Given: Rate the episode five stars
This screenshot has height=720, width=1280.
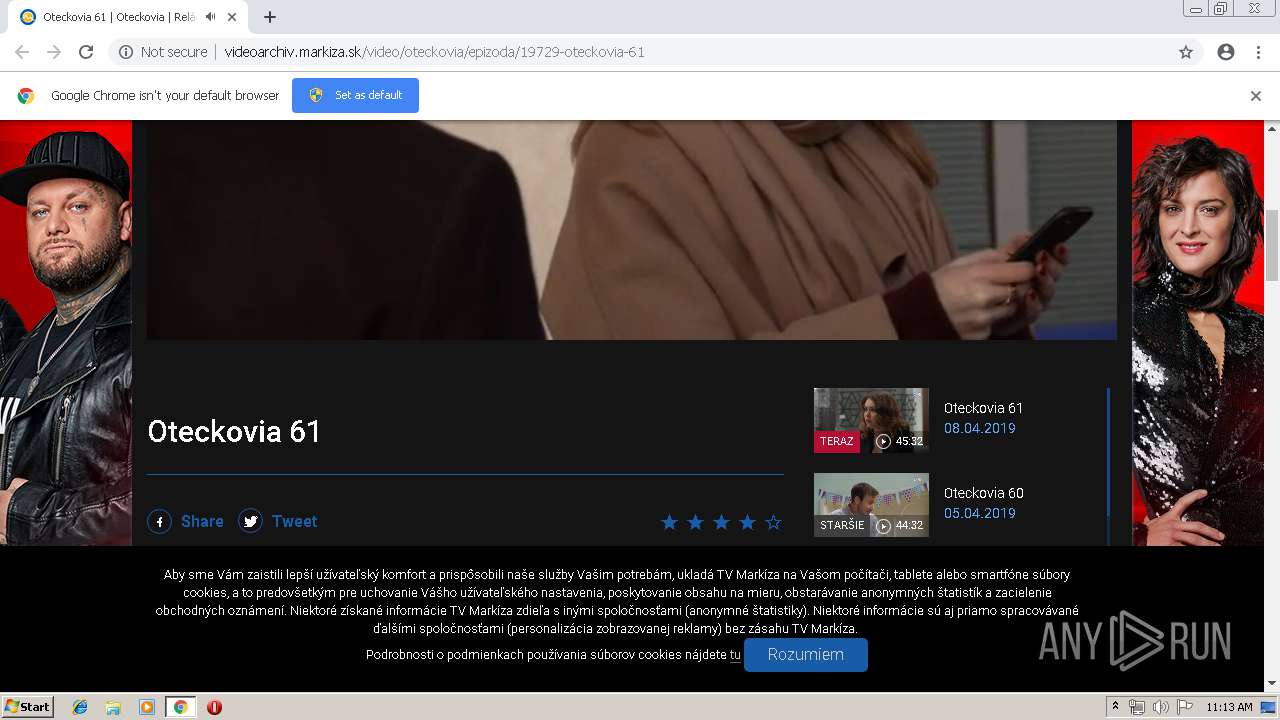Looking at the screenshot, I should 773,522.
